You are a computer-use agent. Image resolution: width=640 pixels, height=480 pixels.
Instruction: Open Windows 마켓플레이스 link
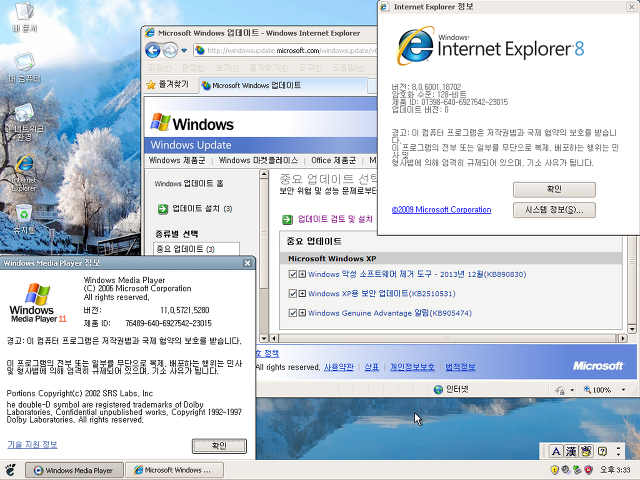(258, 160)
